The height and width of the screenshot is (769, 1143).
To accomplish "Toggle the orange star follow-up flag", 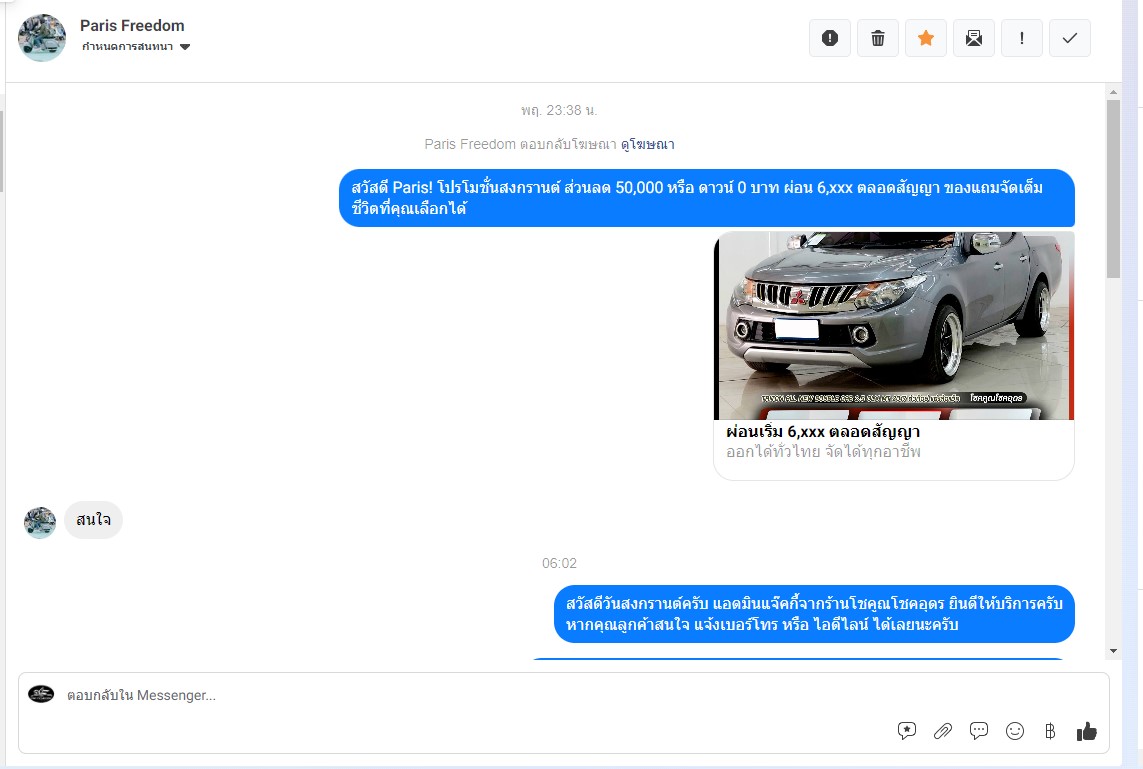I will pos(925,38).
